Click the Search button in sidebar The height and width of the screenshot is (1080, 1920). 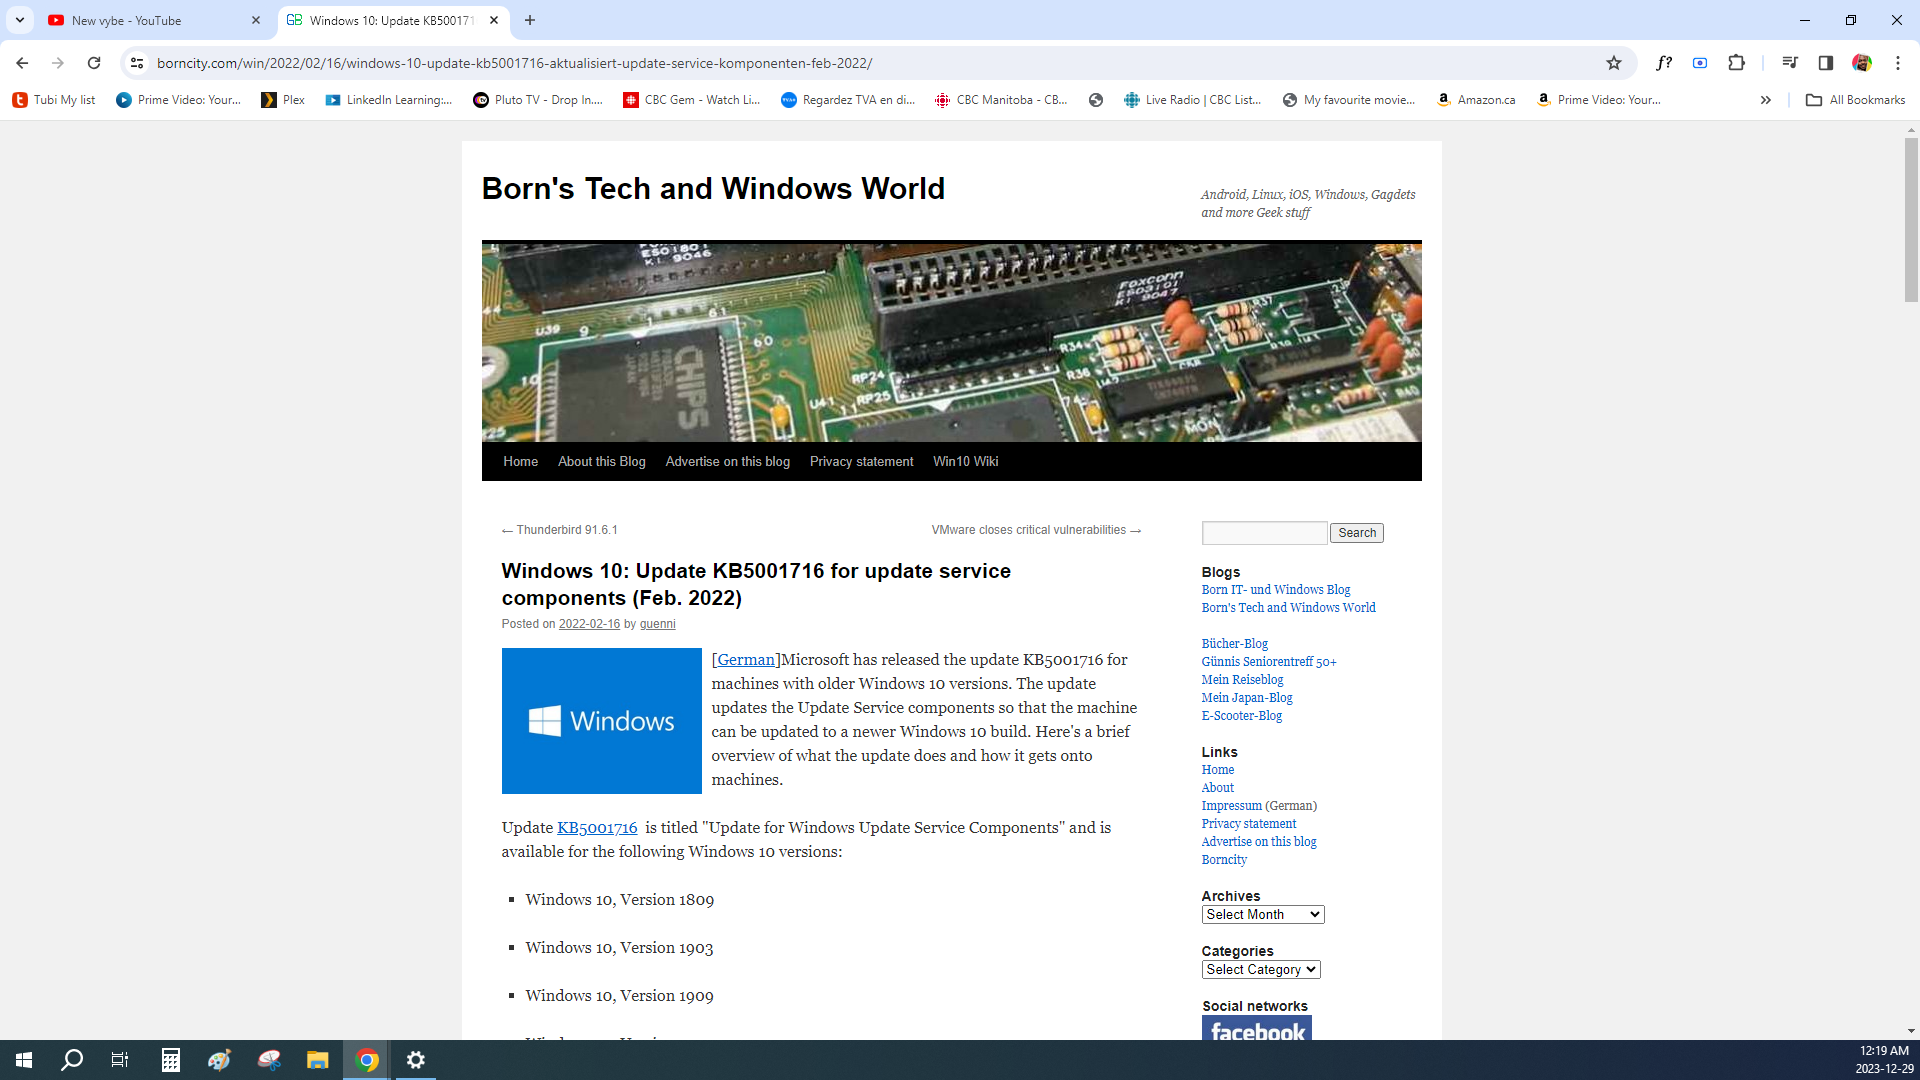pos(1356,533)
